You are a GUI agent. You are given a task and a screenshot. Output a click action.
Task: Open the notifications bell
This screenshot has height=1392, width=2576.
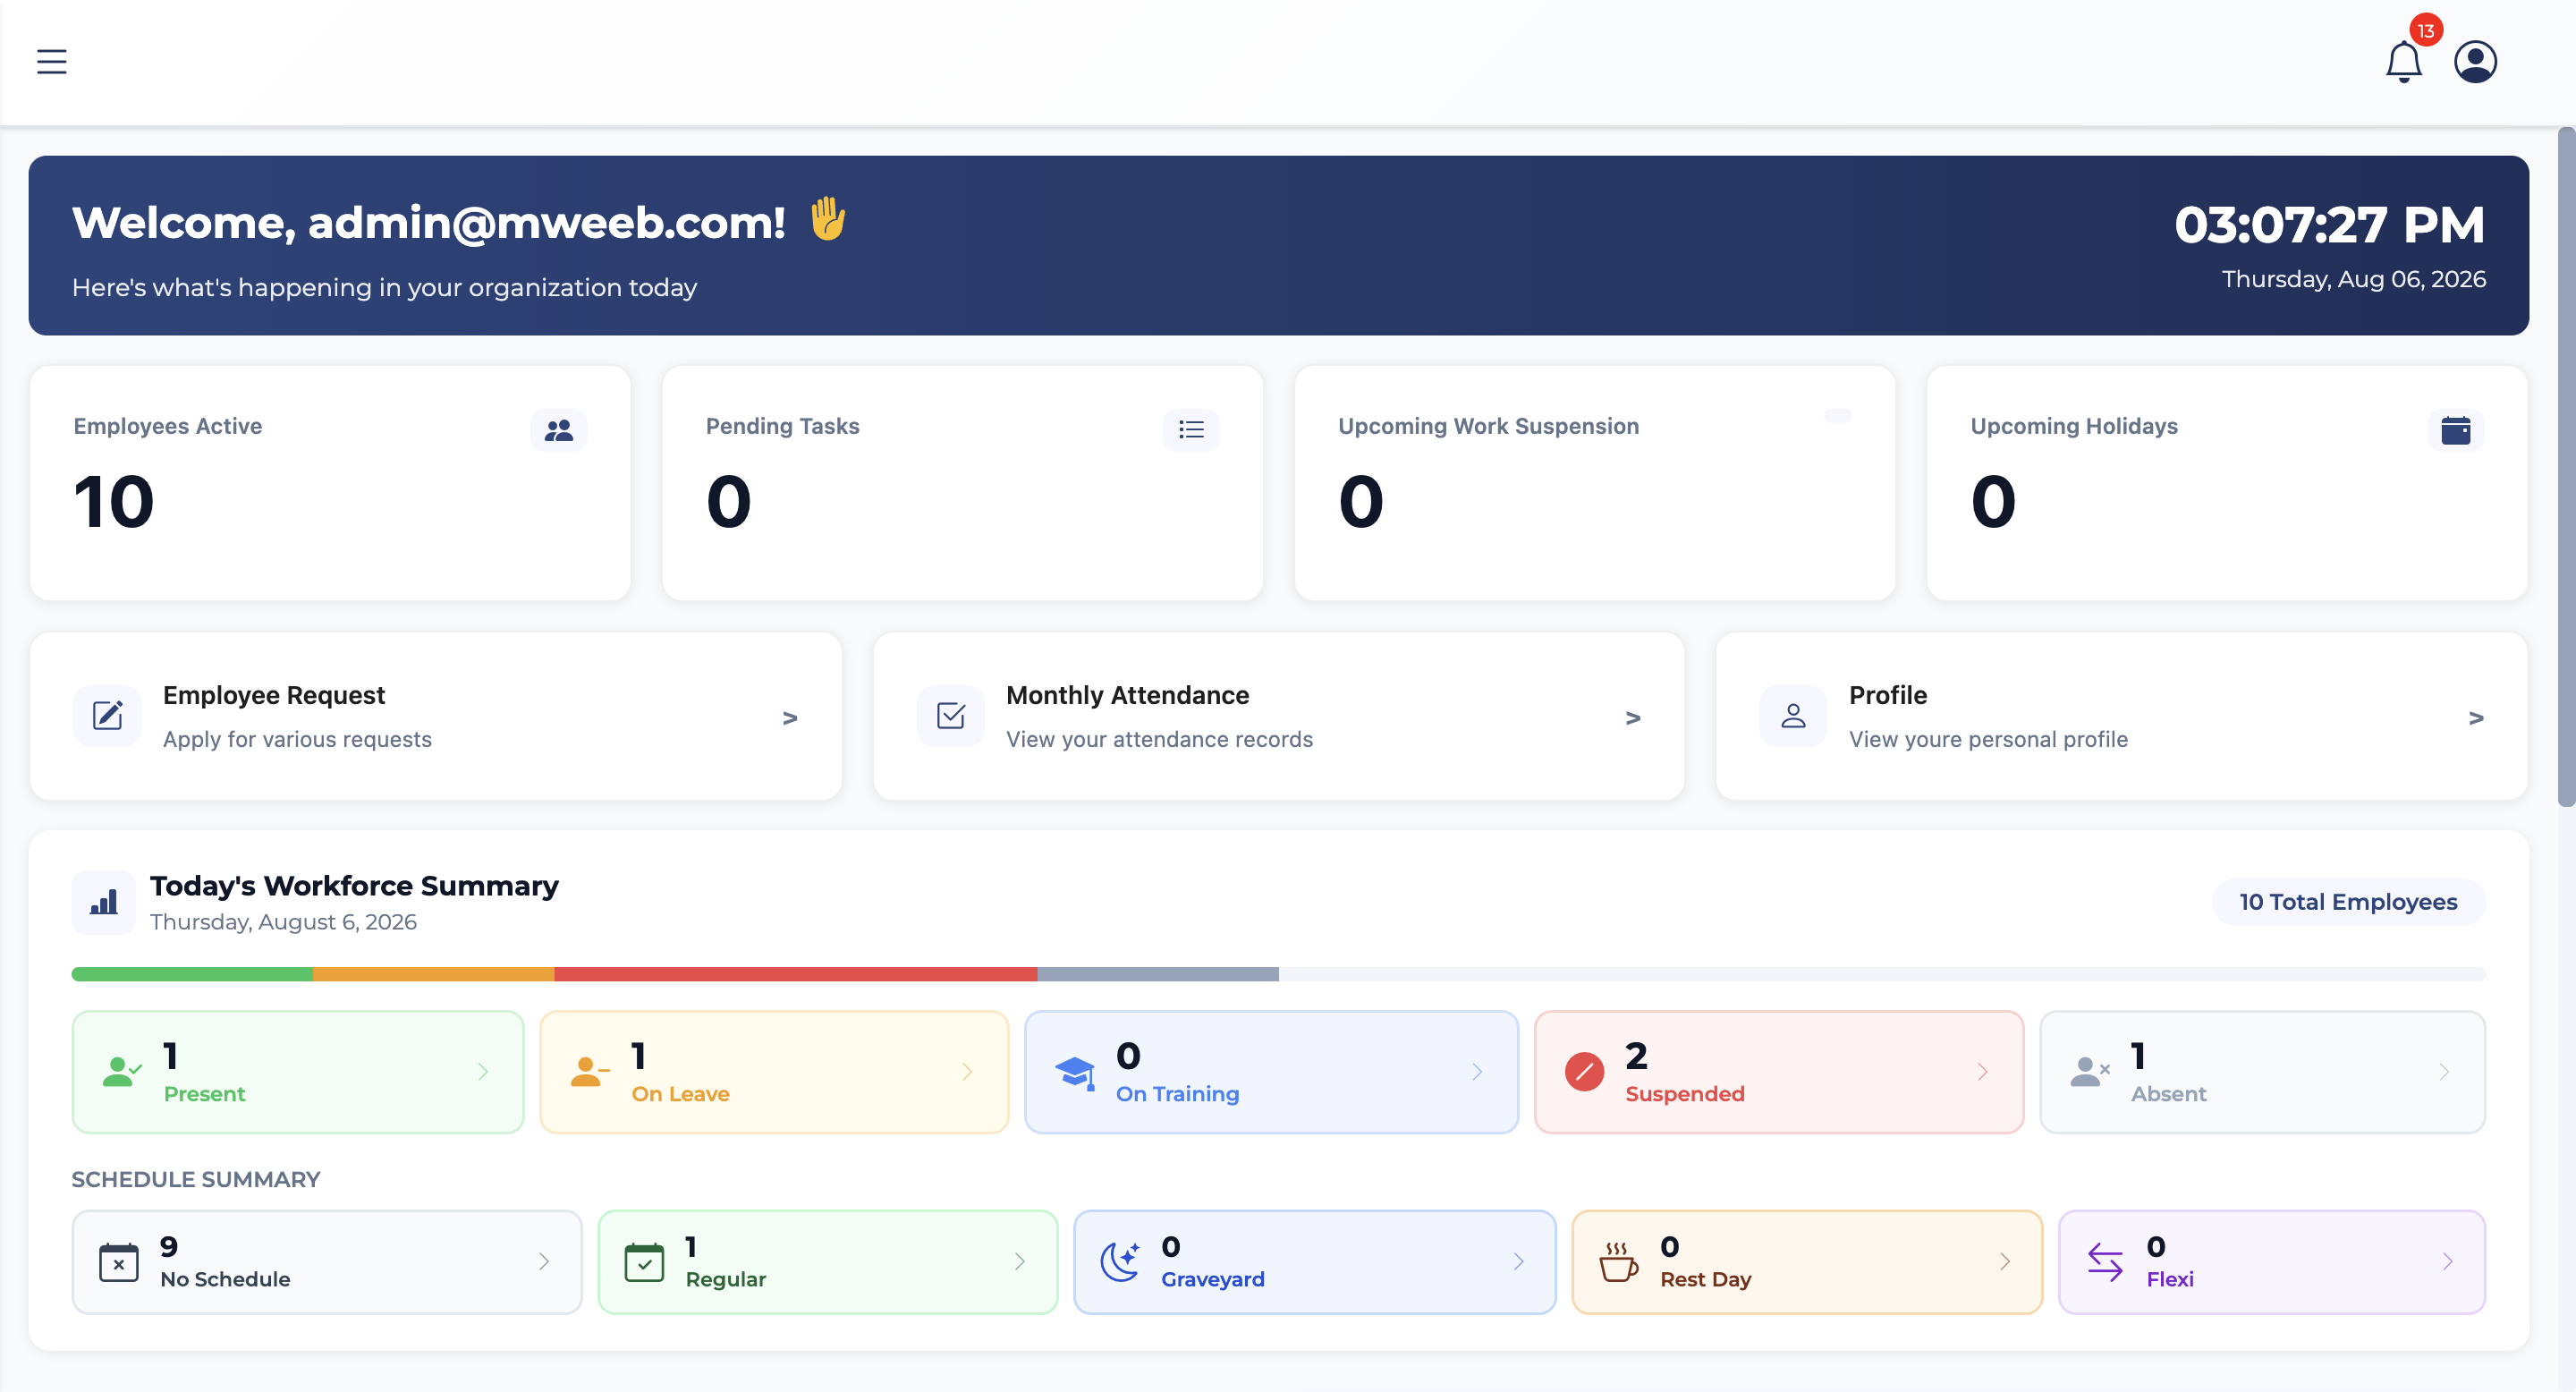click(2403, 62)
